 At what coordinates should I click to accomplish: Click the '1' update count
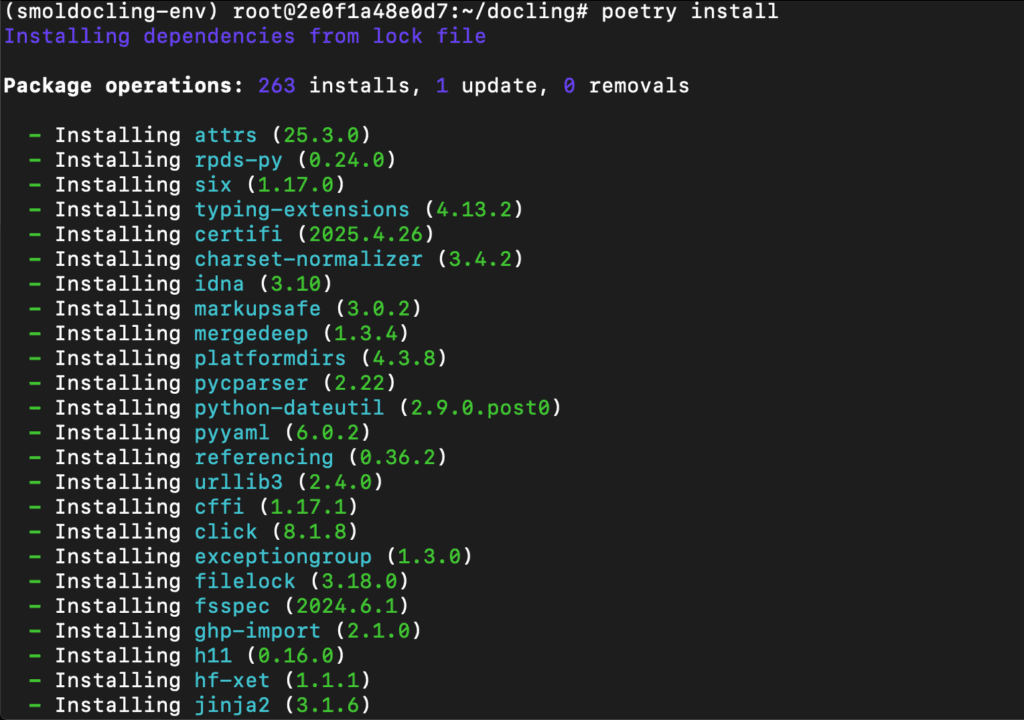point(442,86)
